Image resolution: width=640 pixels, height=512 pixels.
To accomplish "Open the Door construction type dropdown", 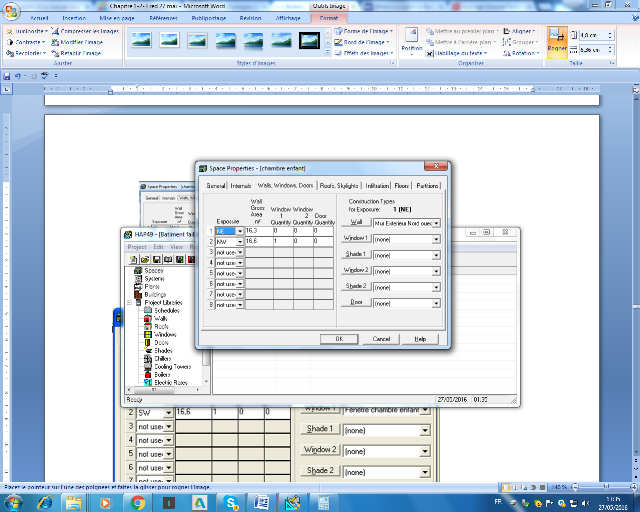I will pos(436,302).
